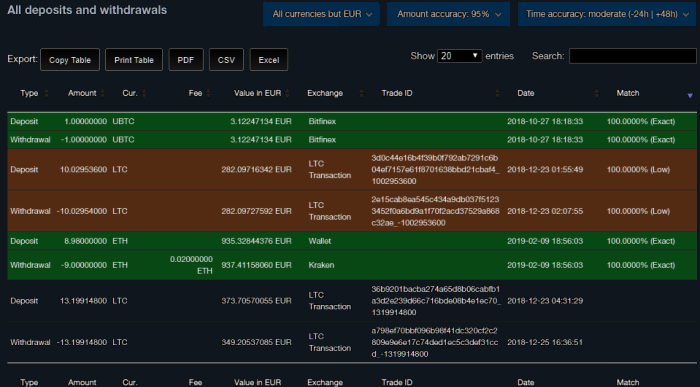Image resolution: width=700 pixels, height=387 pixels.
Task: Click the -13.19914800 LTC withdrawal amount
Action: pos(82,342)
